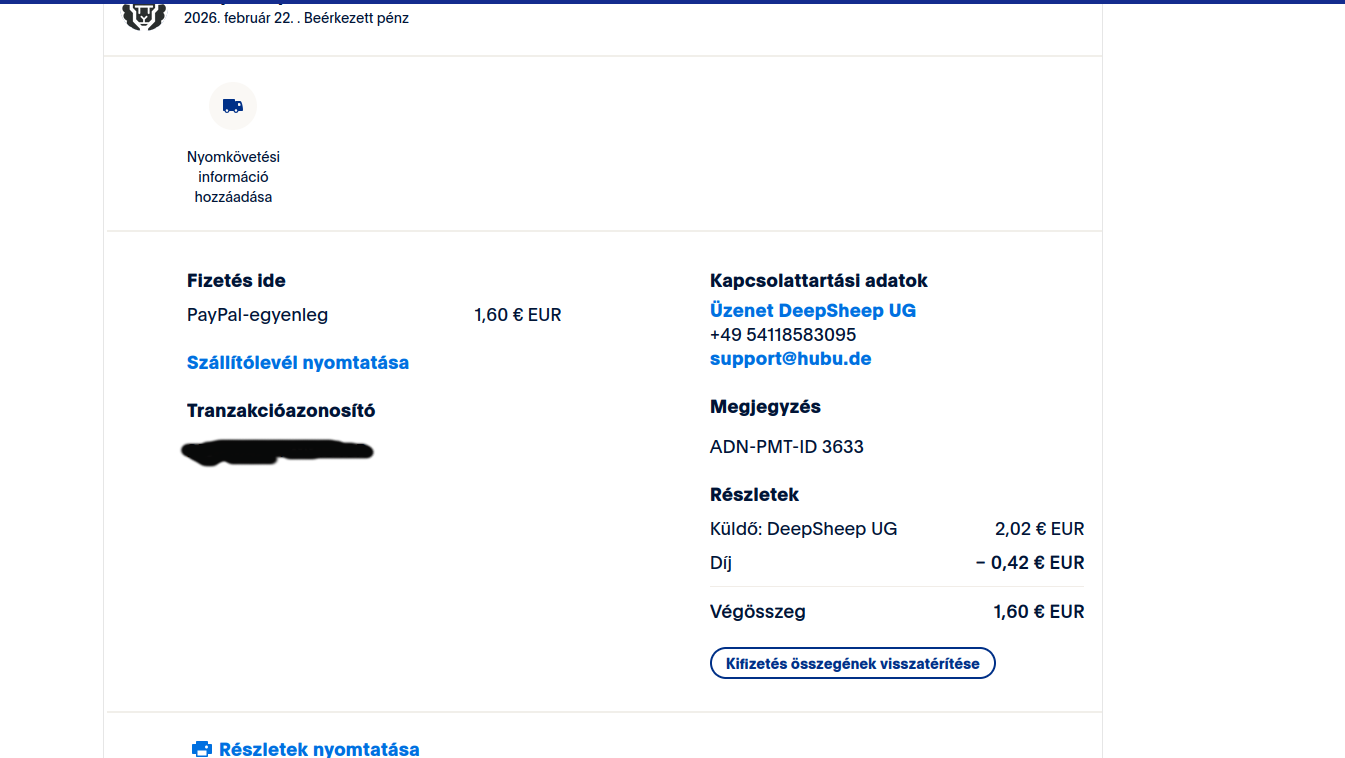Click the Végösszeg total row label
This screenshot has height=758, width=1345.
(757, 612)
